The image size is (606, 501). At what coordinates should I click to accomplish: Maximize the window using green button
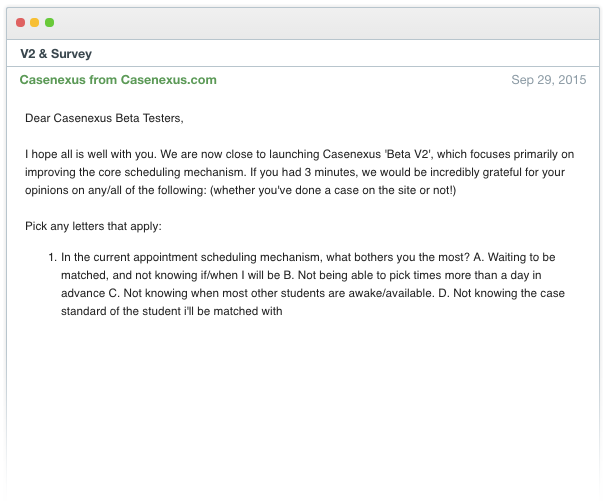pyautogui.click(x=50, y=22)
